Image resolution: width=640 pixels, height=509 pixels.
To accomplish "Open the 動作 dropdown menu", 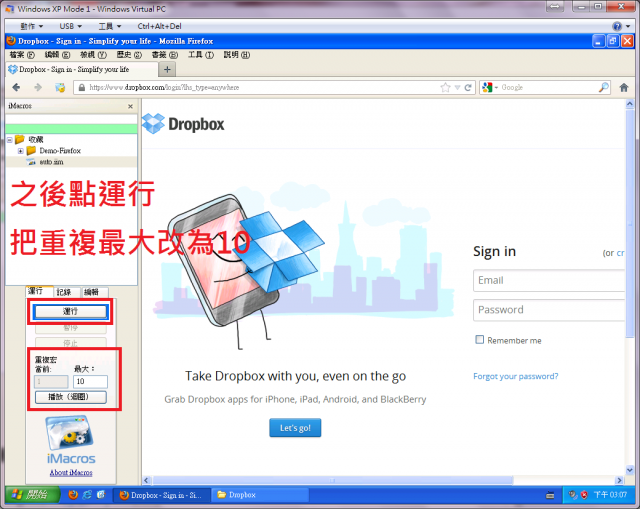I will click(x=31, y=26).
